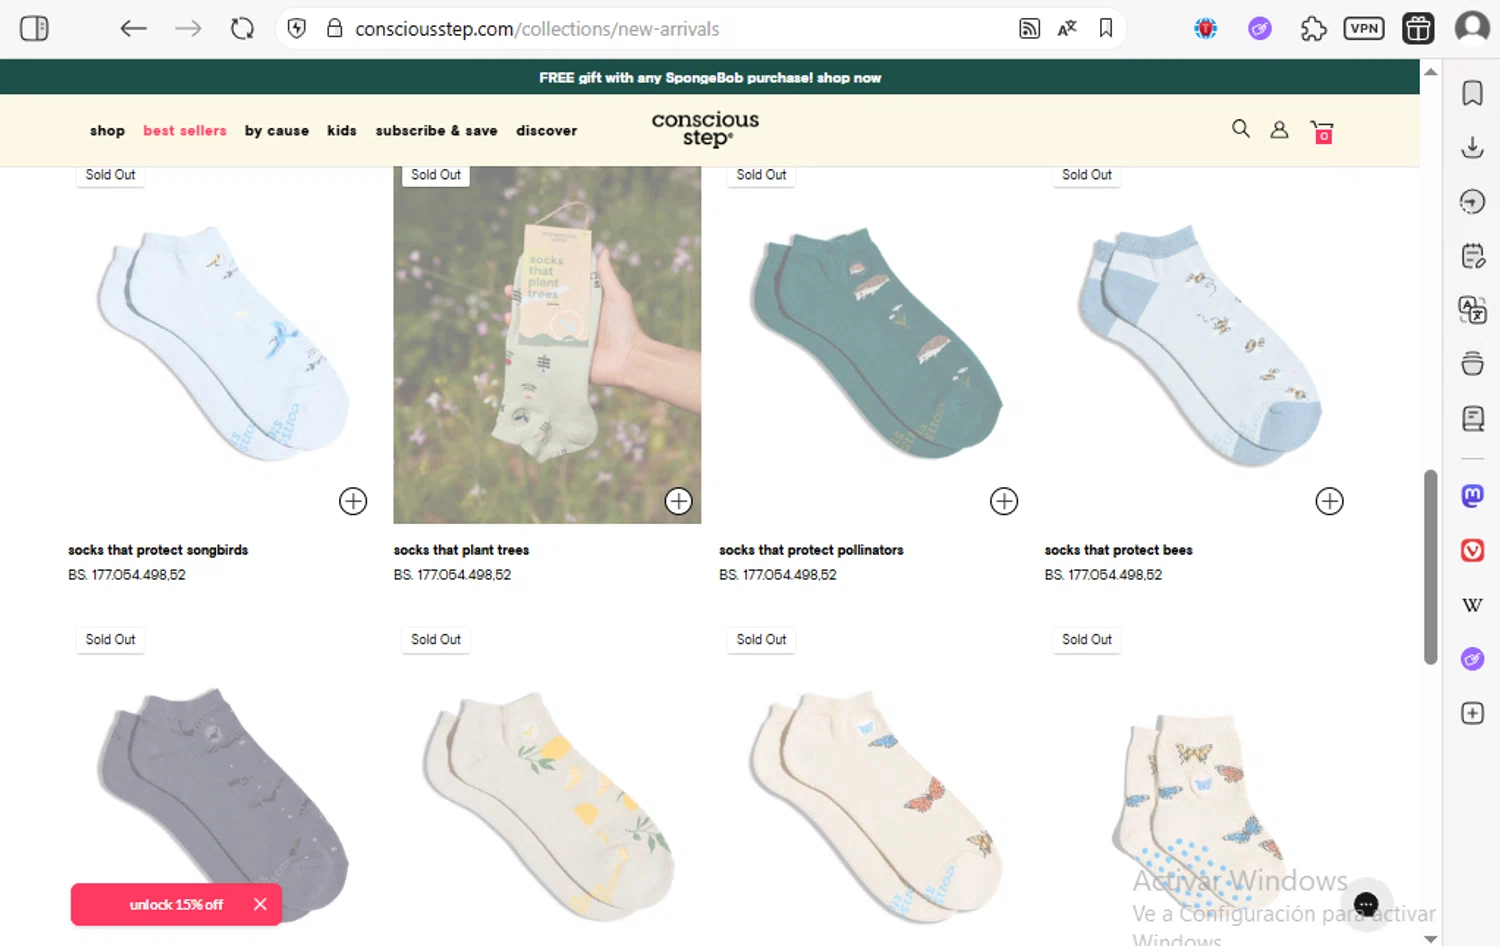1500x946 pixels.
Task: Open the downloads panel in side bar
Action: tap(1472, 148)
